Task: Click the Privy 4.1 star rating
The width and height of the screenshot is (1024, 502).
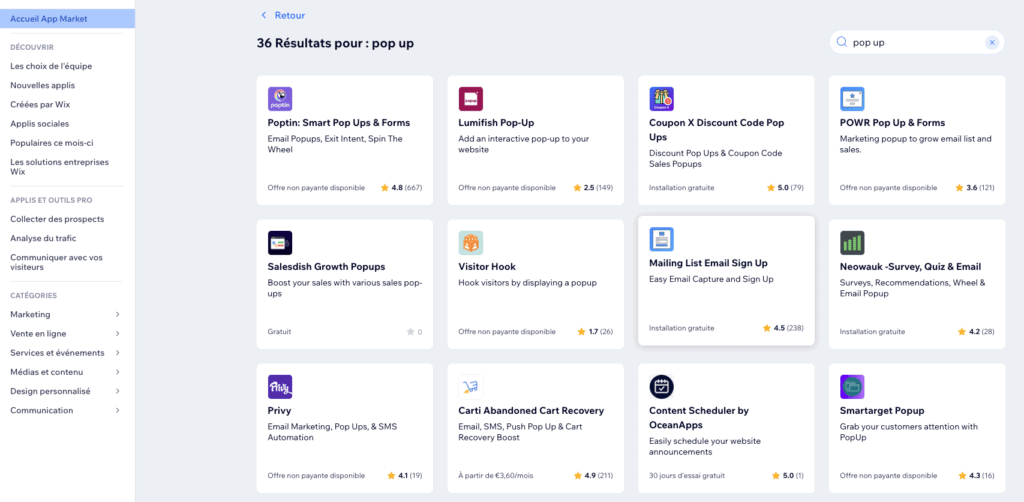Action: tap(405, 475)
